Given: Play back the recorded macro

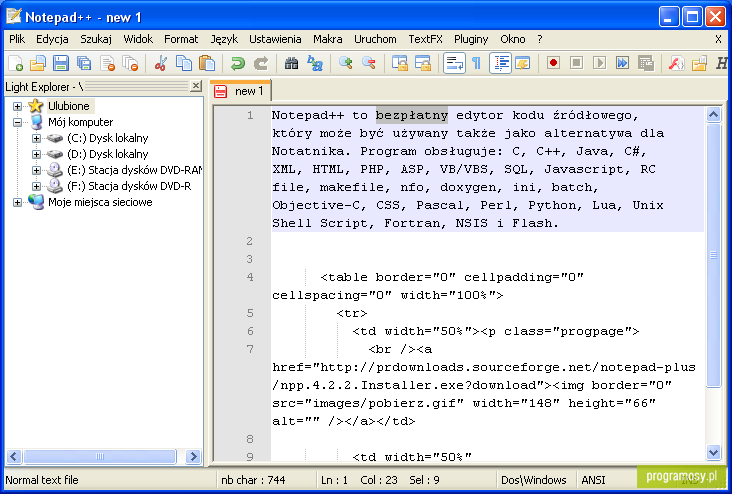Looking at the screenshot, I should tap(599, 63).
